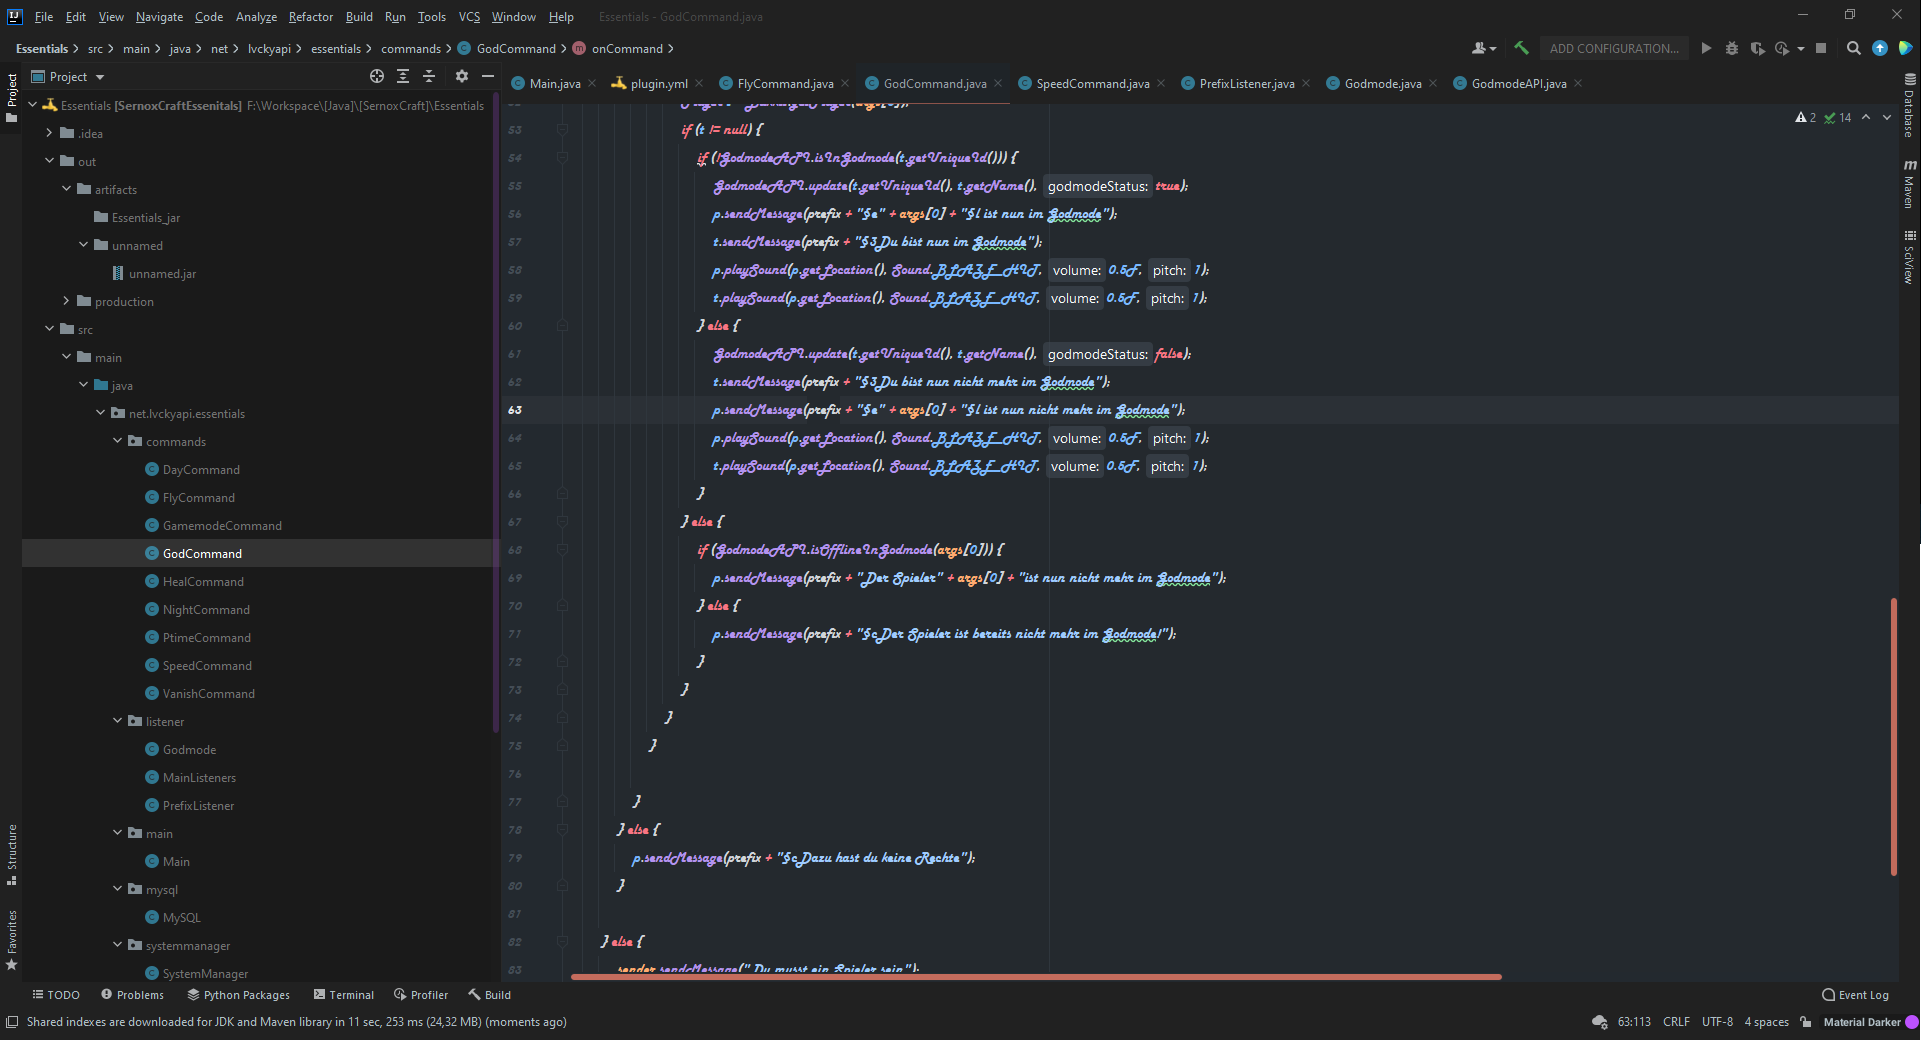Switch to the SpeedCommand.java tab
The height and width of the screenshot is (1040, 1921).
1092,84
